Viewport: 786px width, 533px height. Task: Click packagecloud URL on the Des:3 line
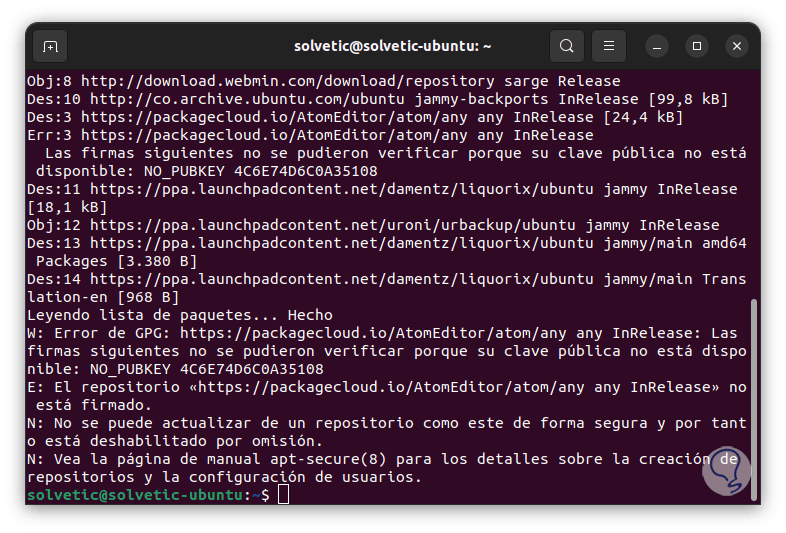click(274, 117)
